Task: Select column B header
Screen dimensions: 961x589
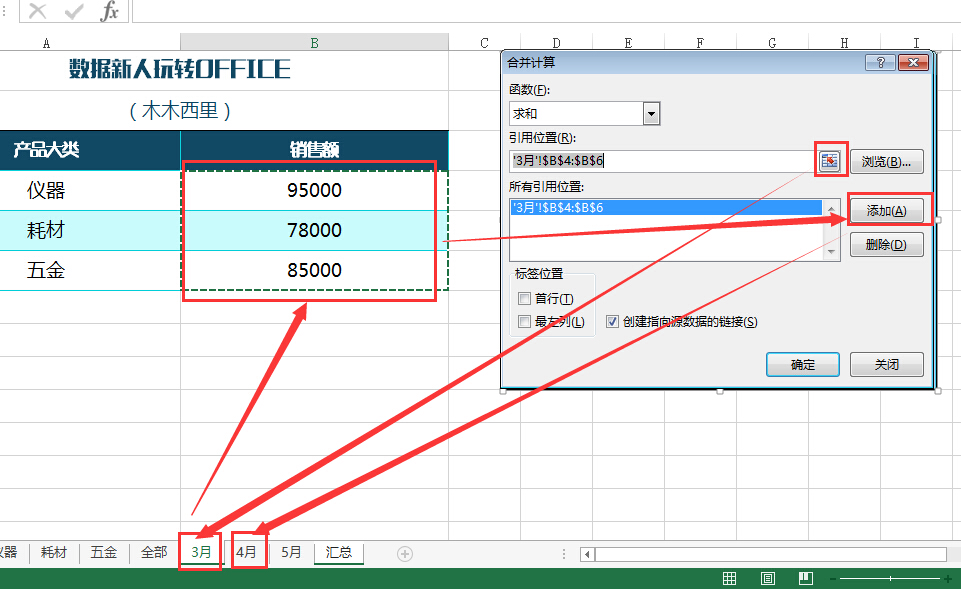Action: 314,42
